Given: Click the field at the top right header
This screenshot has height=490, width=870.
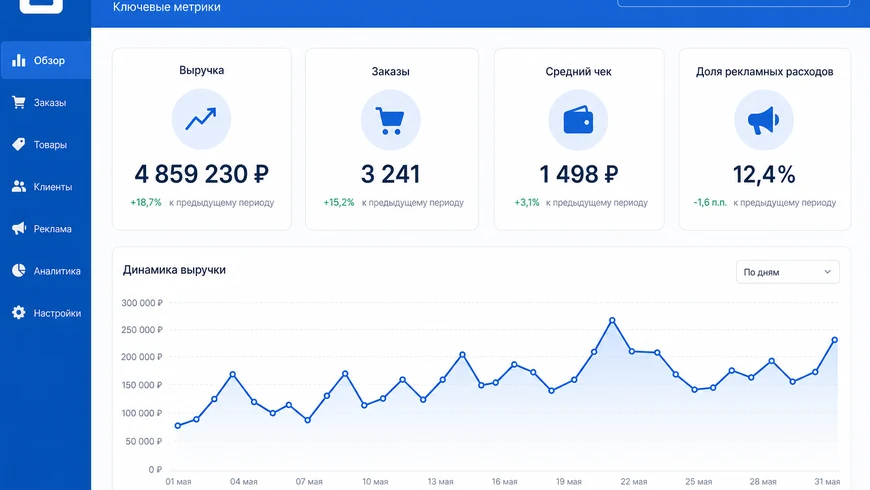Looking at the screenshot, I should coord(733,3).
